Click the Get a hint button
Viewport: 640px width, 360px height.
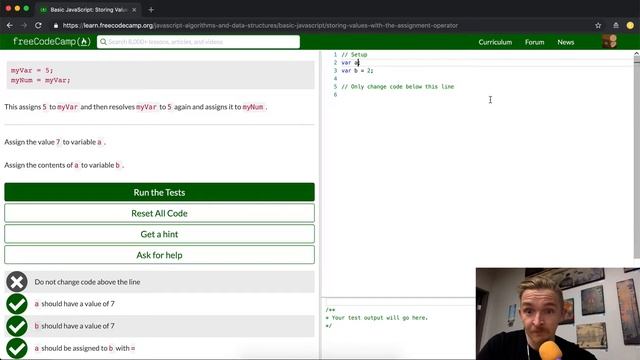click(x=159, y=234)
